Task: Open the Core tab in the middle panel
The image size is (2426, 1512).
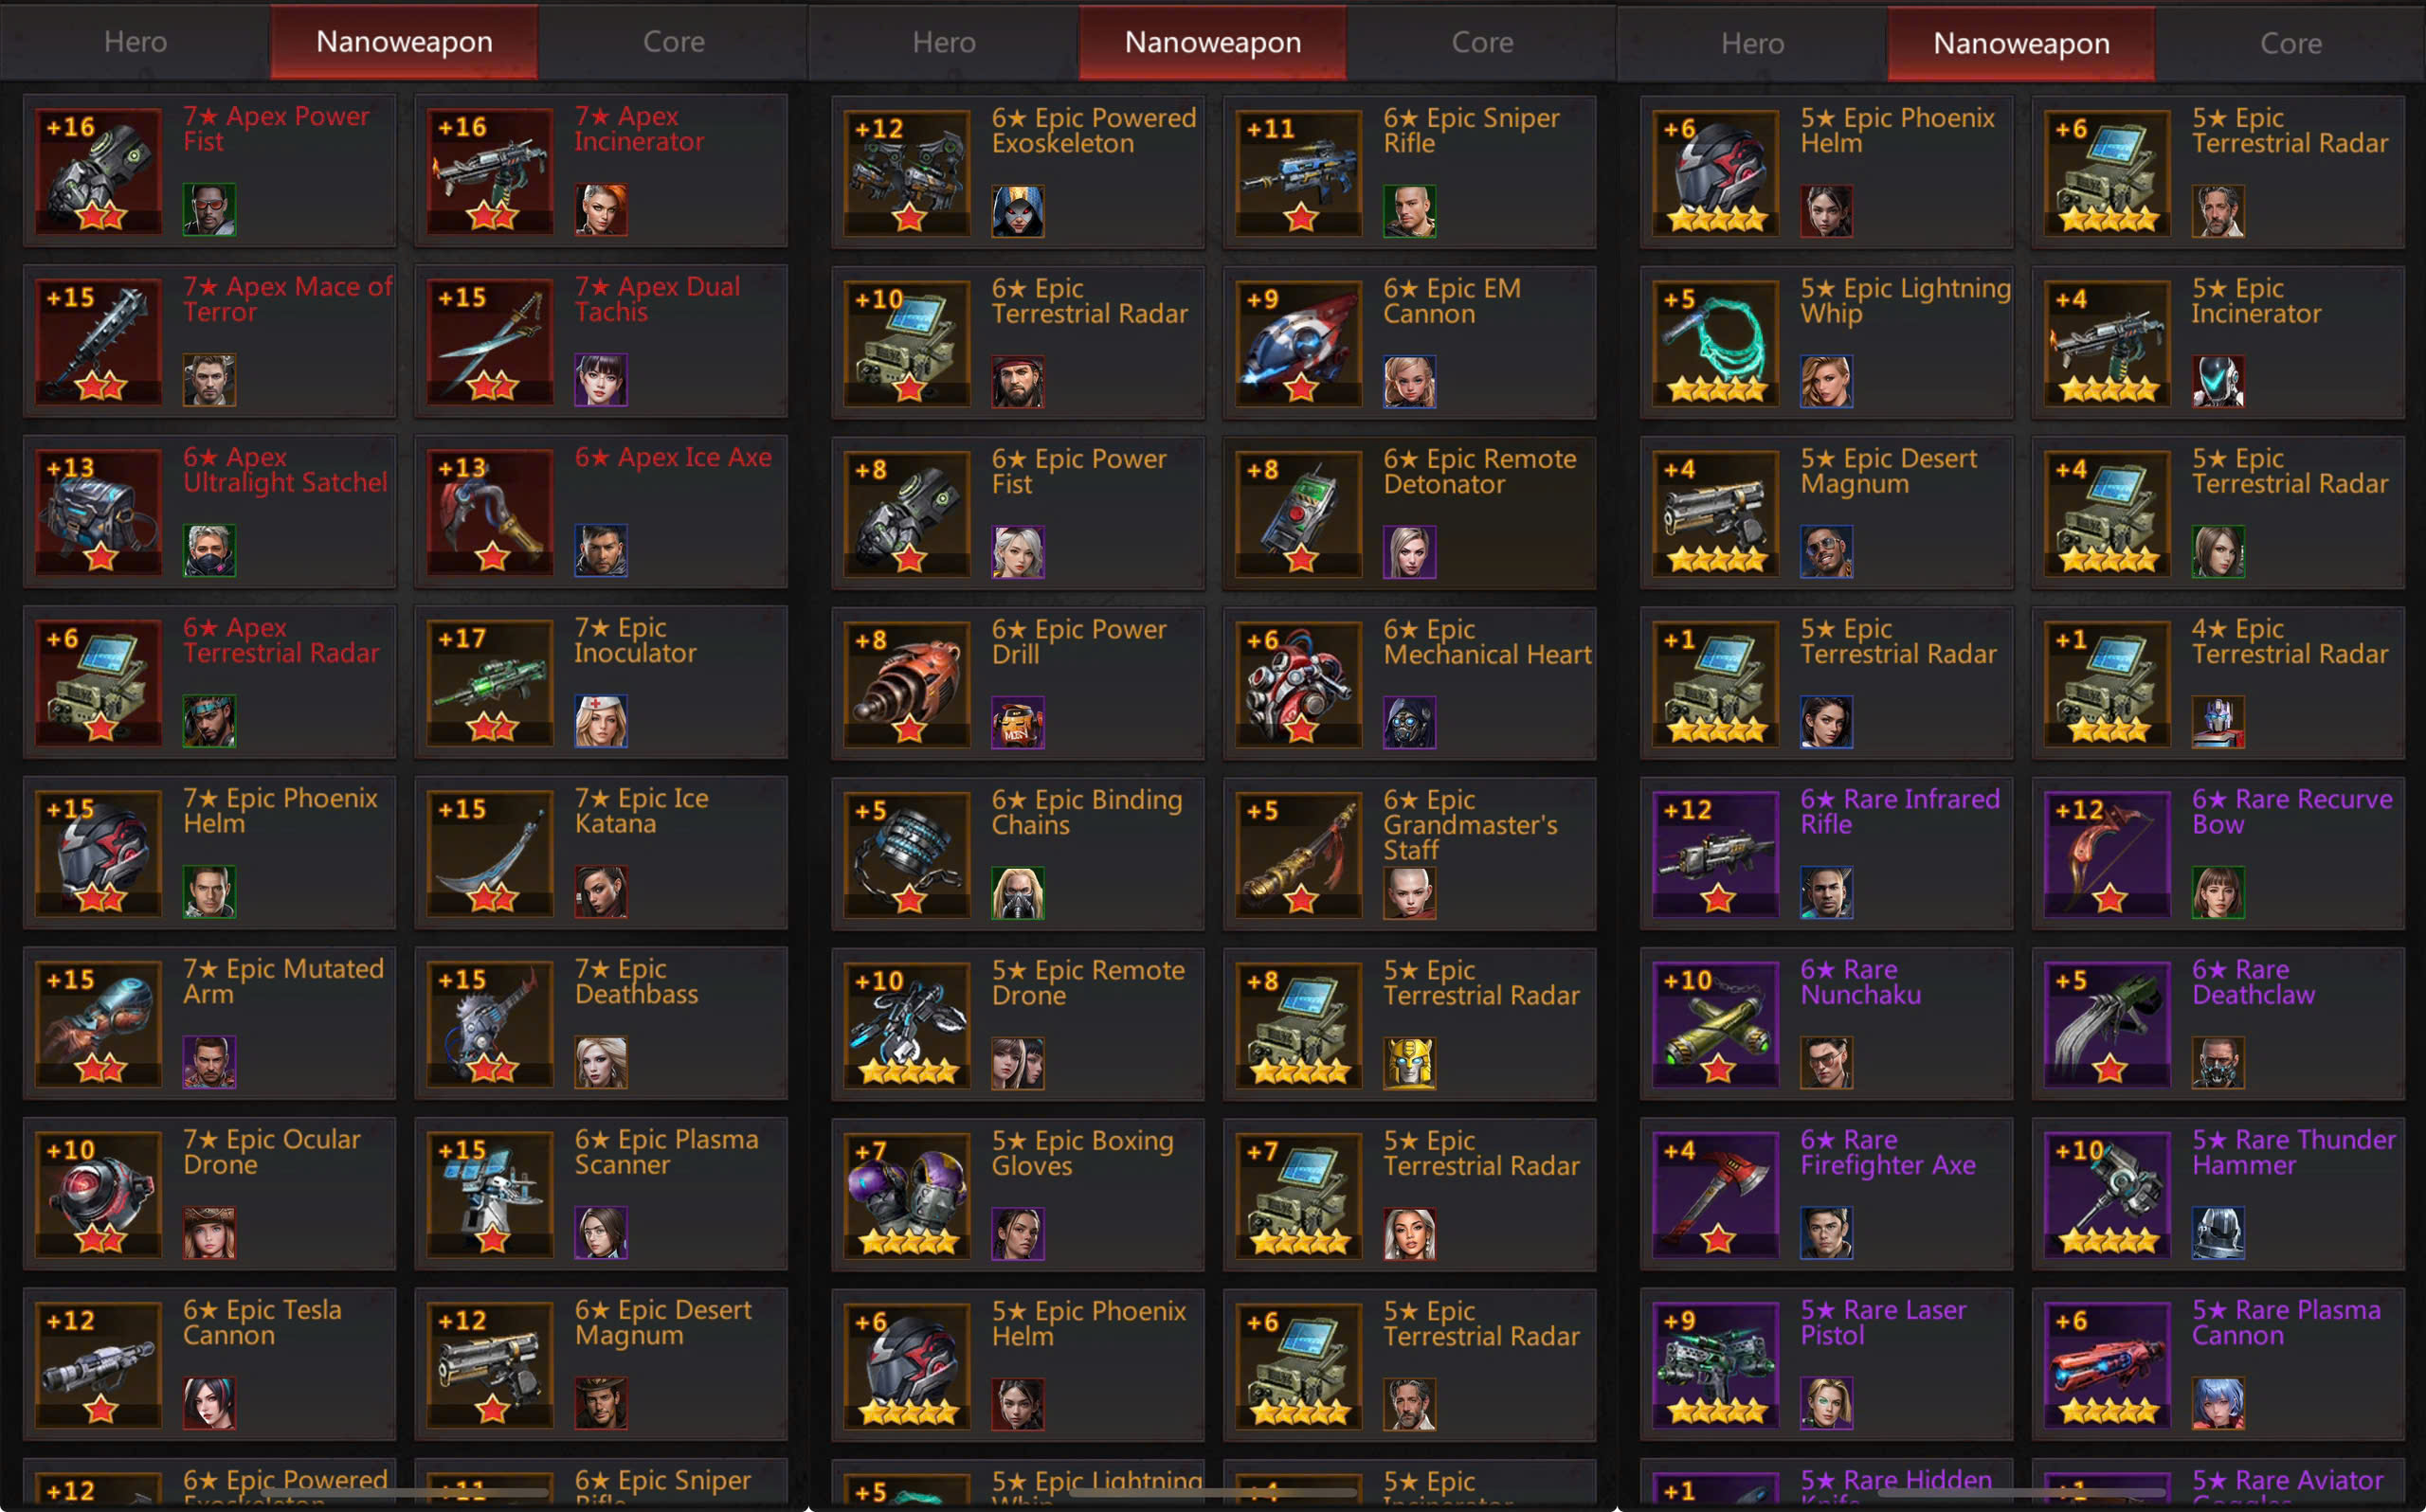Action: [x=1482, y=43]
